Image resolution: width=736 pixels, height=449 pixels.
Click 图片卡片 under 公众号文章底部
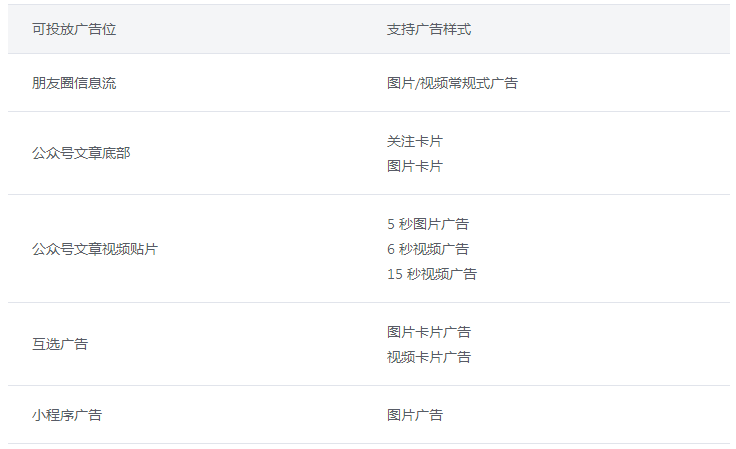[415, 166]
